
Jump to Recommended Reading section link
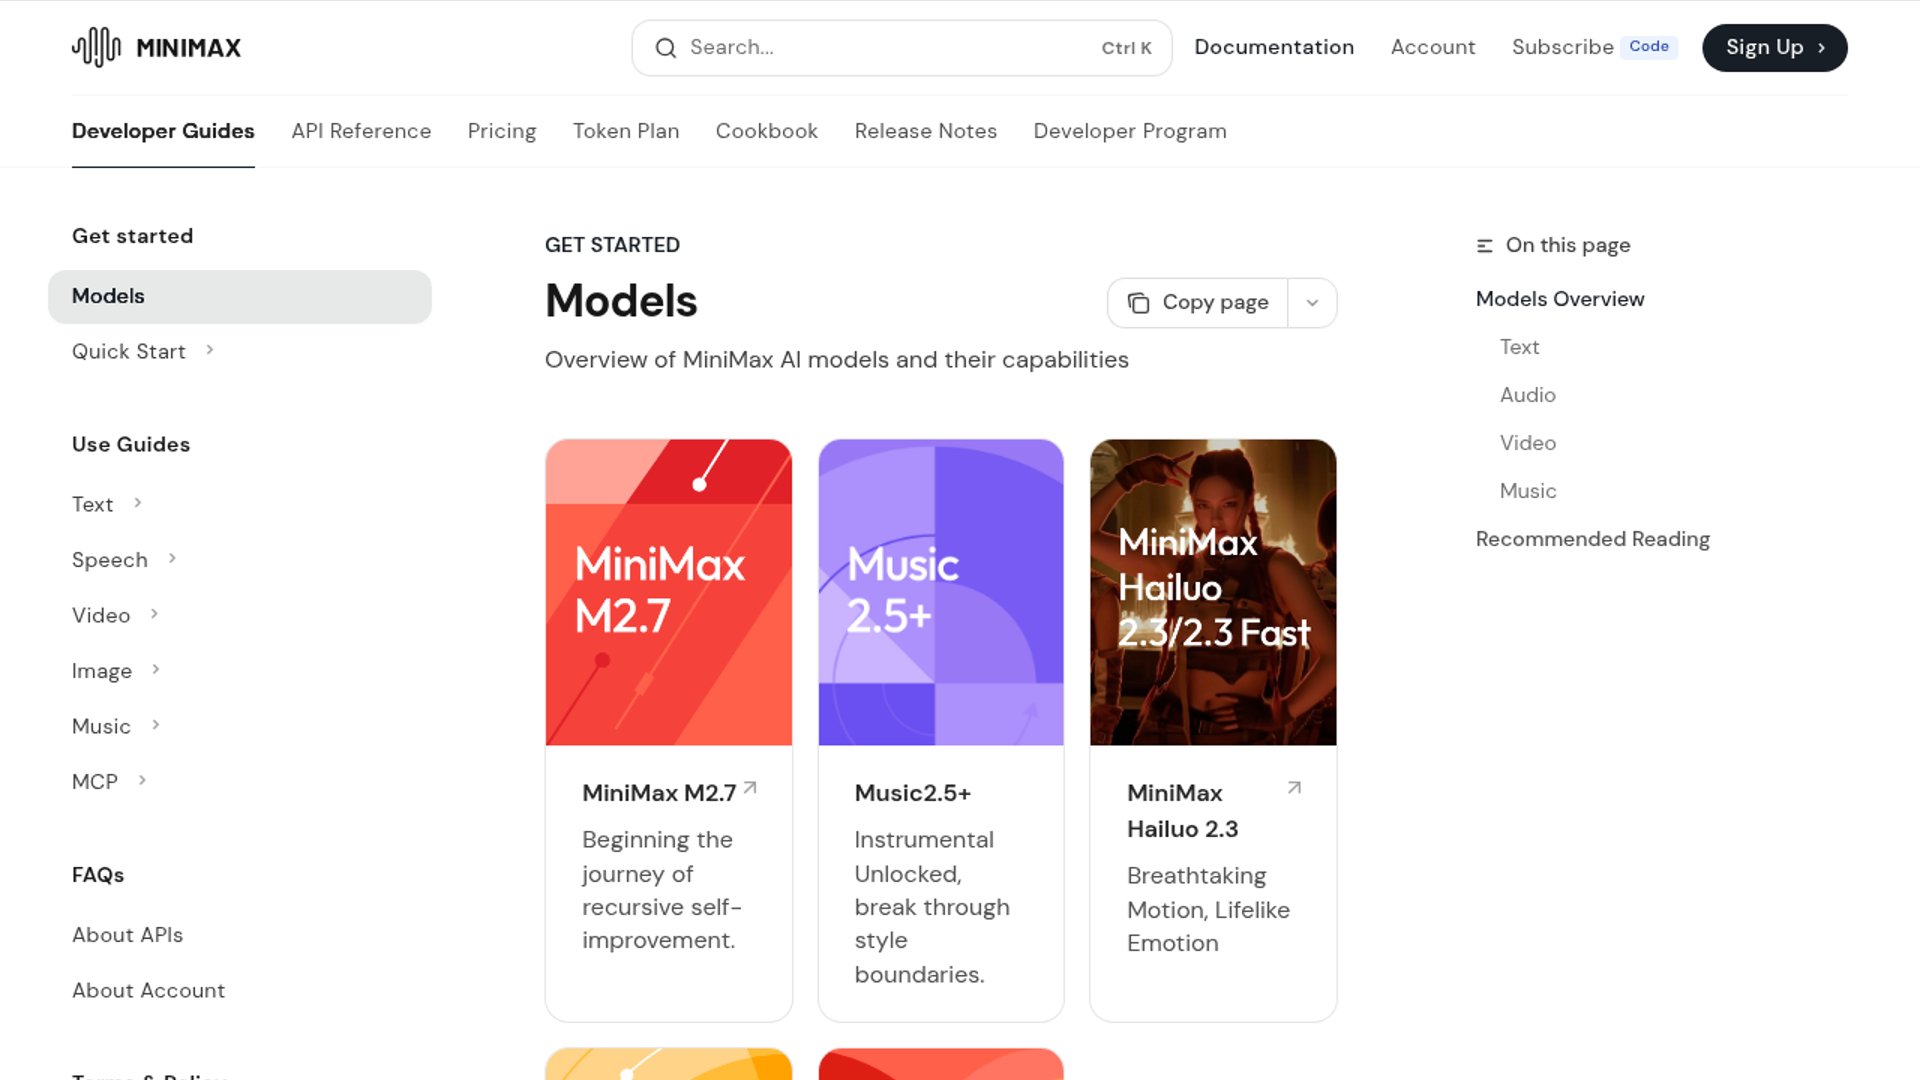(x=1592, y=539)
